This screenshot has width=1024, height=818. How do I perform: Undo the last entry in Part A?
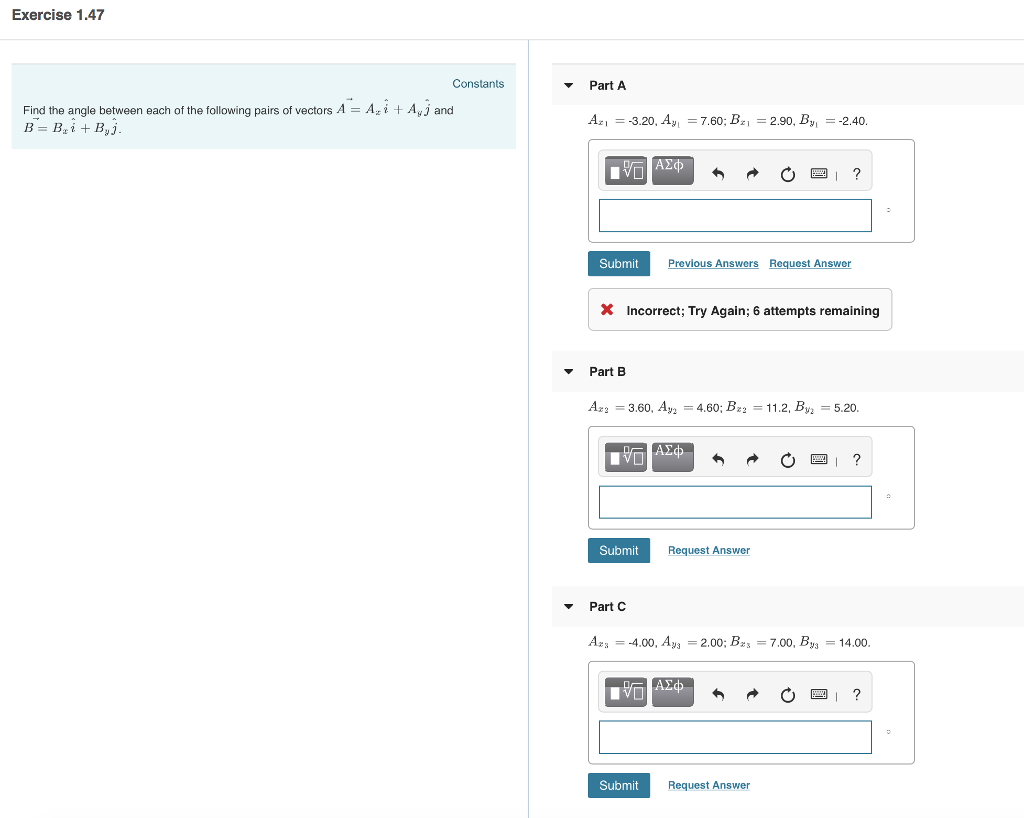(x=718, y=174)
